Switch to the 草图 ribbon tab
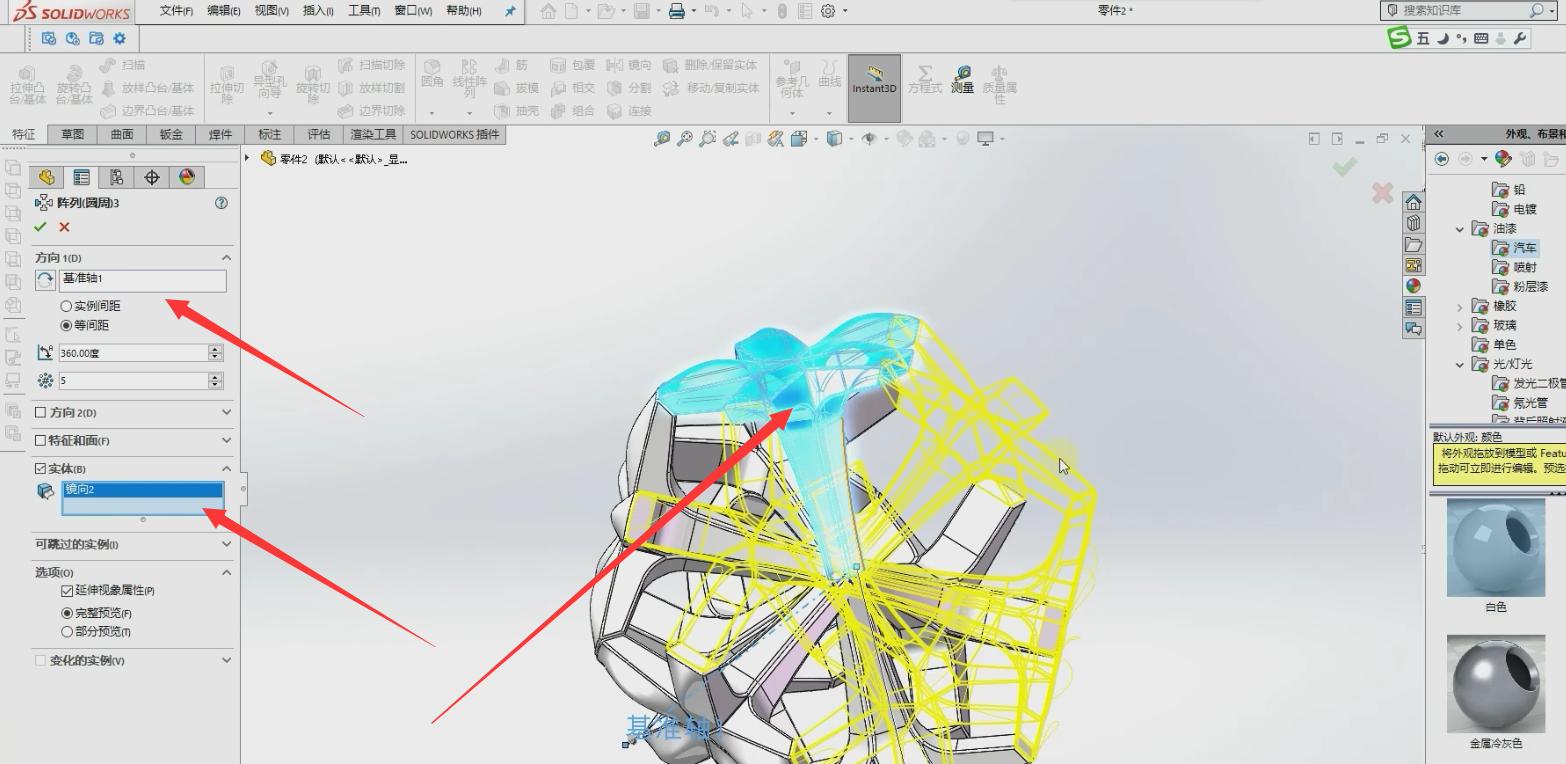Image resolution: width=1566 pixels, height=764 pixels. pos(70,133)
